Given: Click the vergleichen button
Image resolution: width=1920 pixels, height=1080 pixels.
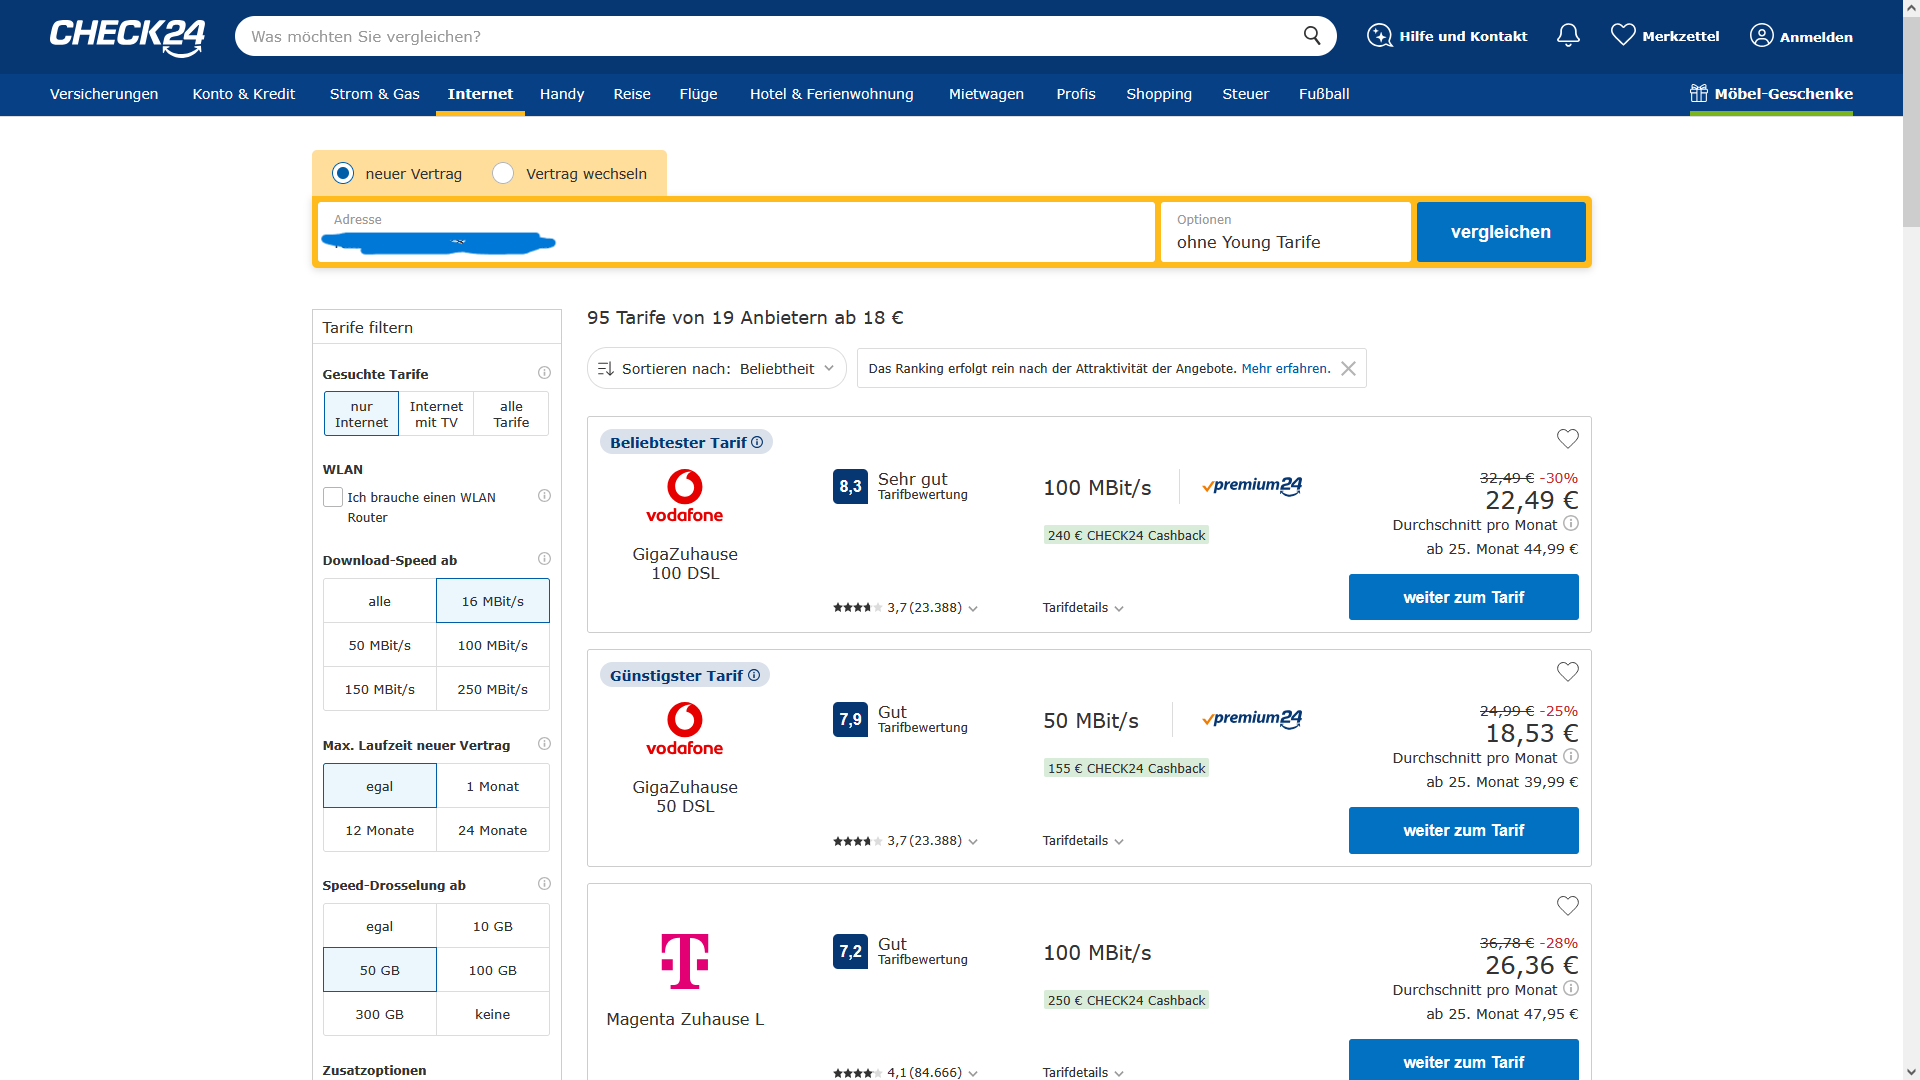Looking at the screenshot, I should coord(1501,232).
